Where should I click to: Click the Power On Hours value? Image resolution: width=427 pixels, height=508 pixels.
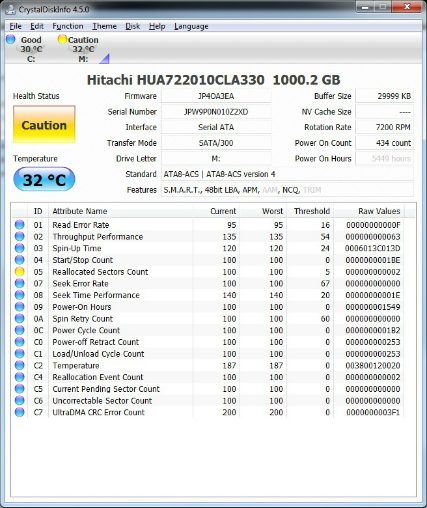tap(384, 159)
